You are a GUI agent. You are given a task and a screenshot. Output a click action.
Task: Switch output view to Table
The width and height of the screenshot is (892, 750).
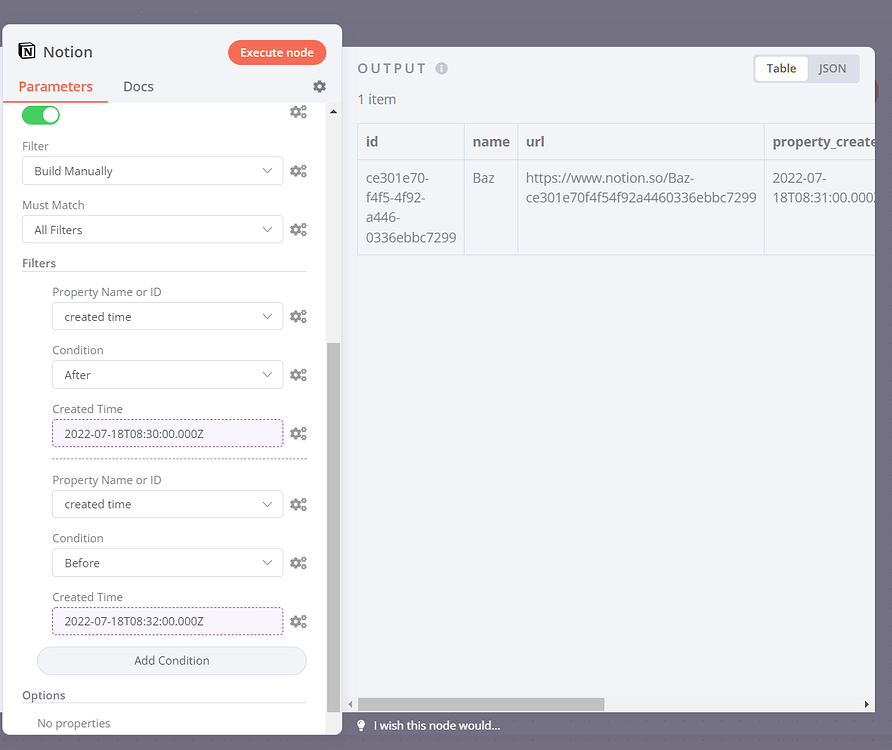pyautogui.click(x=781, y=68)
